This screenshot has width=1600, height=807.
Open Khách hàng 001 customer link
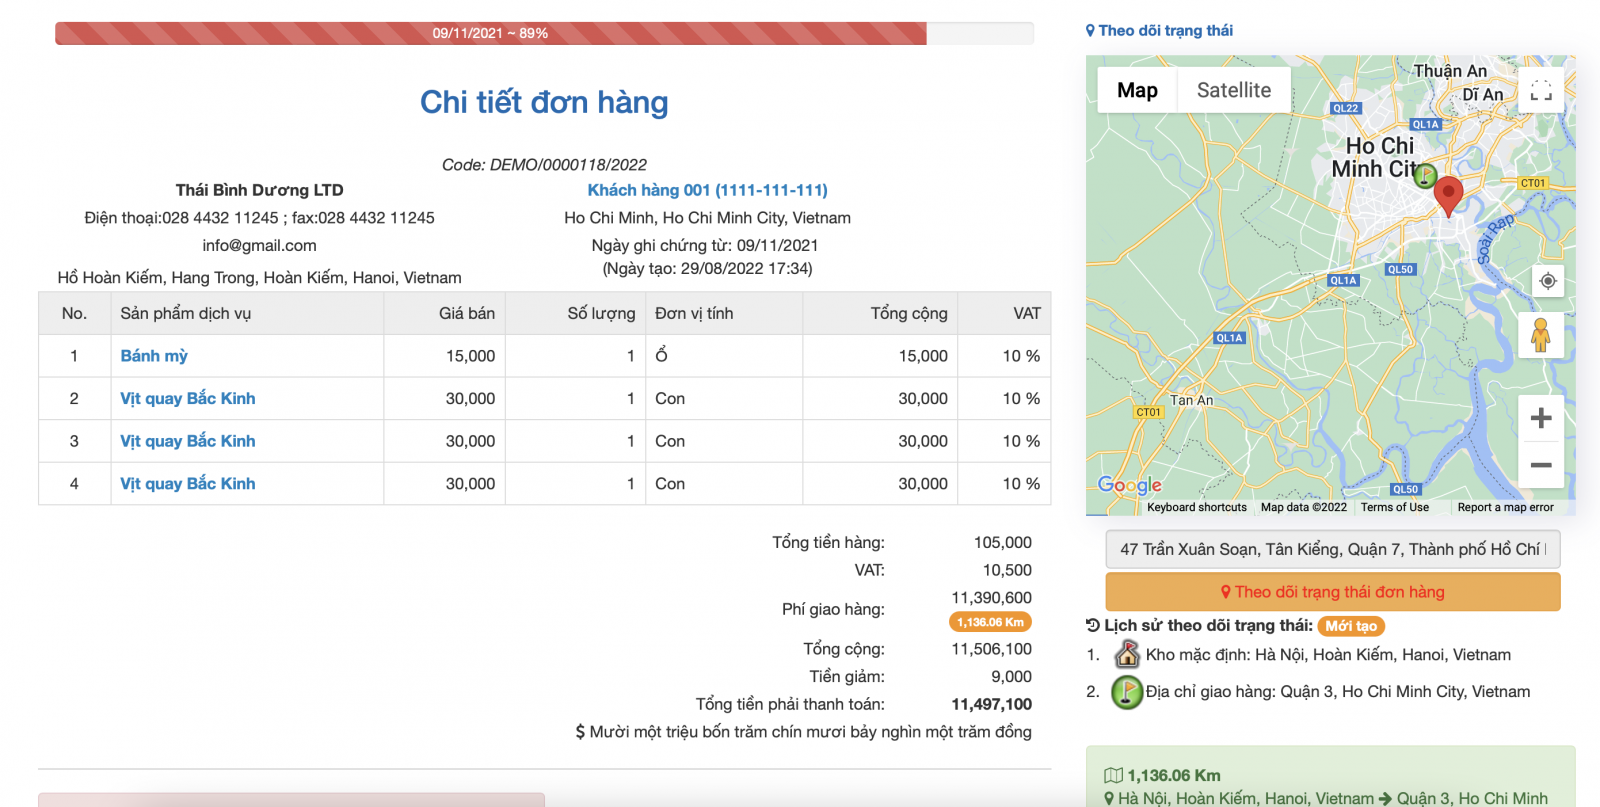pos(707,190)
